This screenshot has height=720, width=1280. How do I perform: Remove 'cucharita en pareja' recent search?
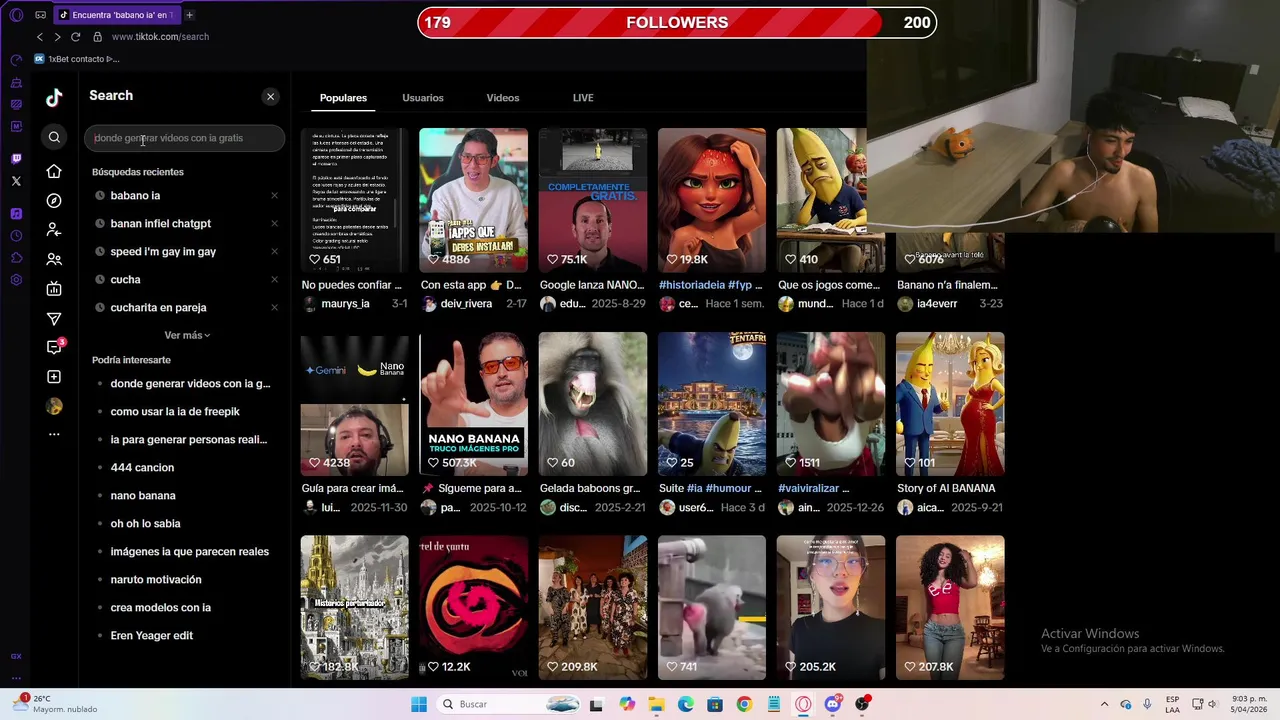tap(274, 308)
